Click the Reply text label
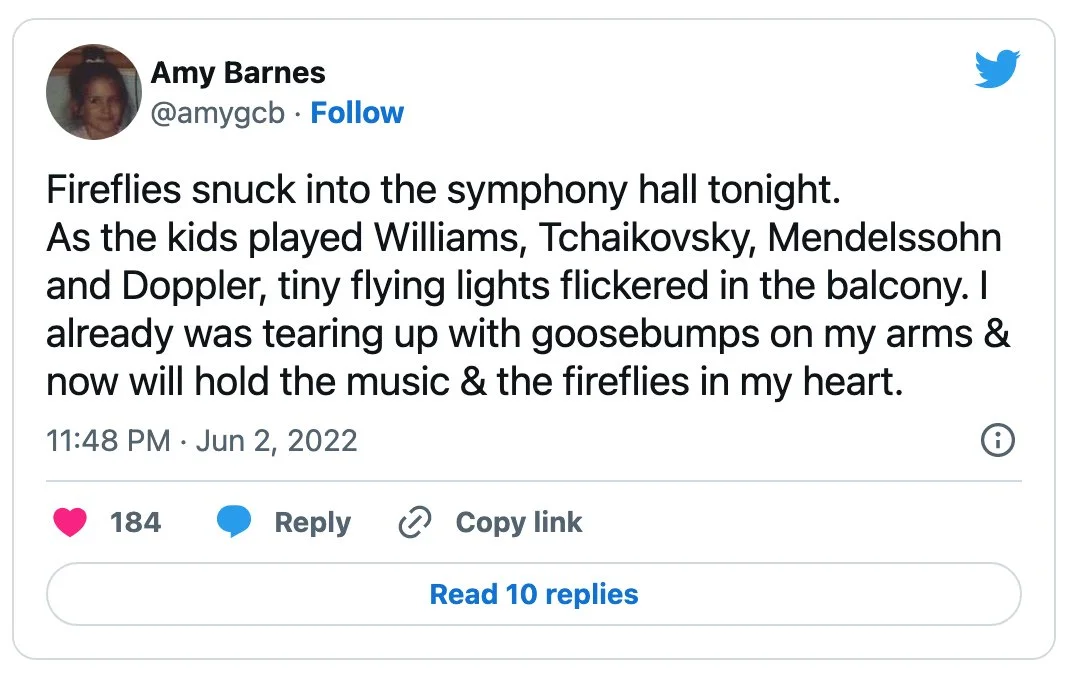 (312, 523)
